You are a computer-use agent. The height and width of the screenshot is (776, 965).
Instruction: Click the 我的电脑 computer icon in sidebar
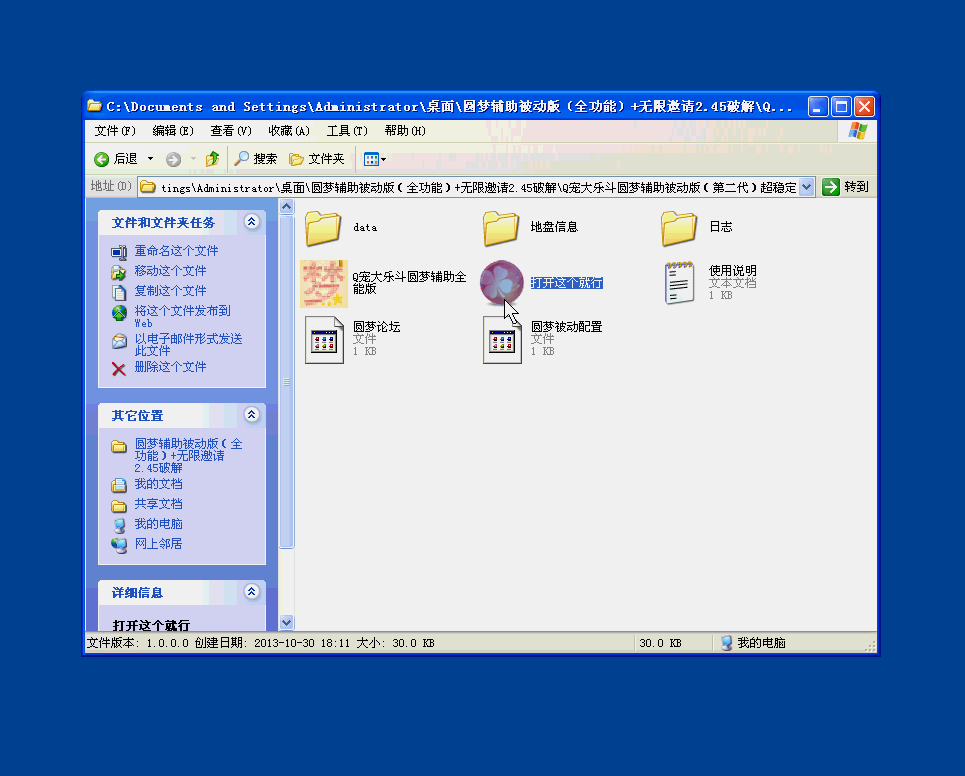pyautogui.click(x=119, y=526)
